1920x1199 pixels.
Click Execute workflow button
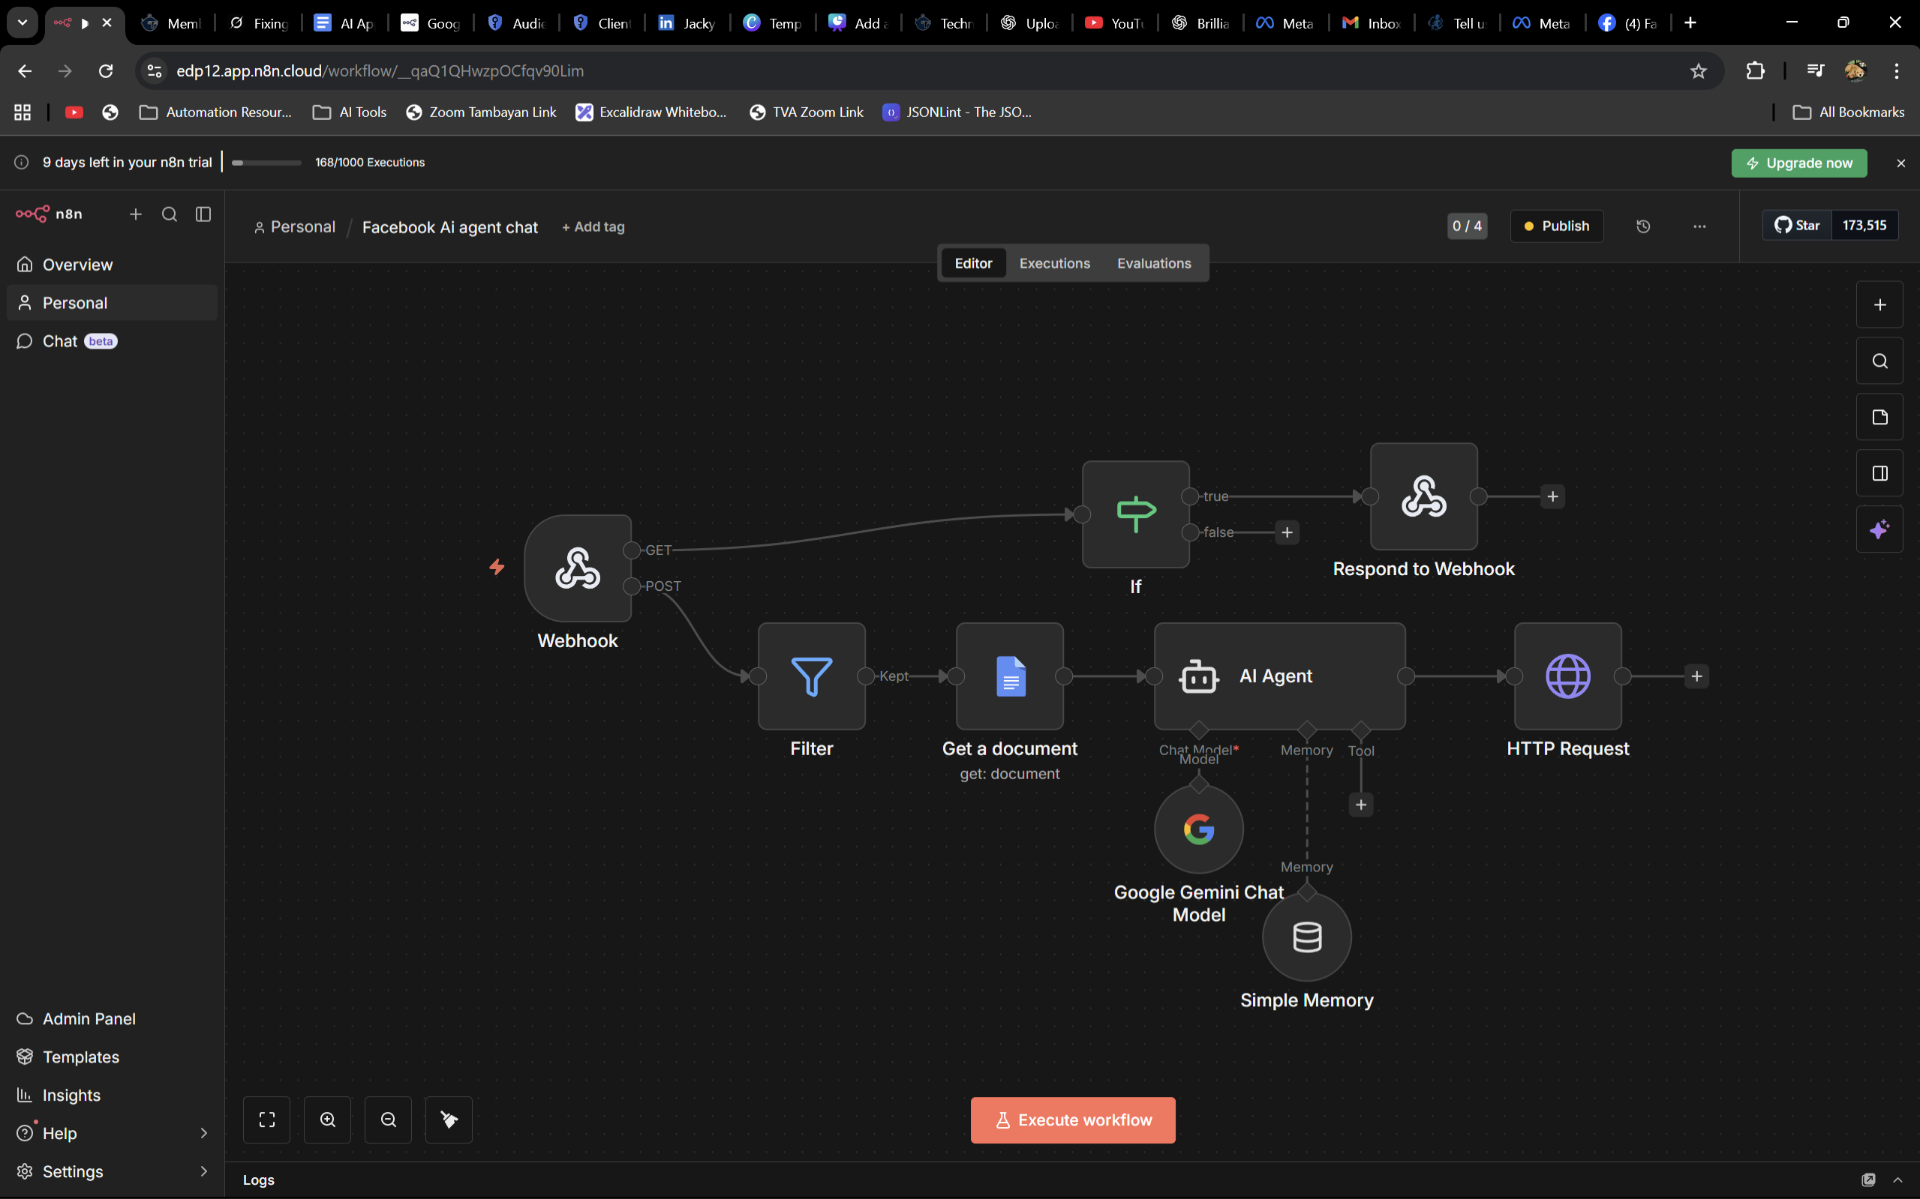click(x=1073, y=1120)
